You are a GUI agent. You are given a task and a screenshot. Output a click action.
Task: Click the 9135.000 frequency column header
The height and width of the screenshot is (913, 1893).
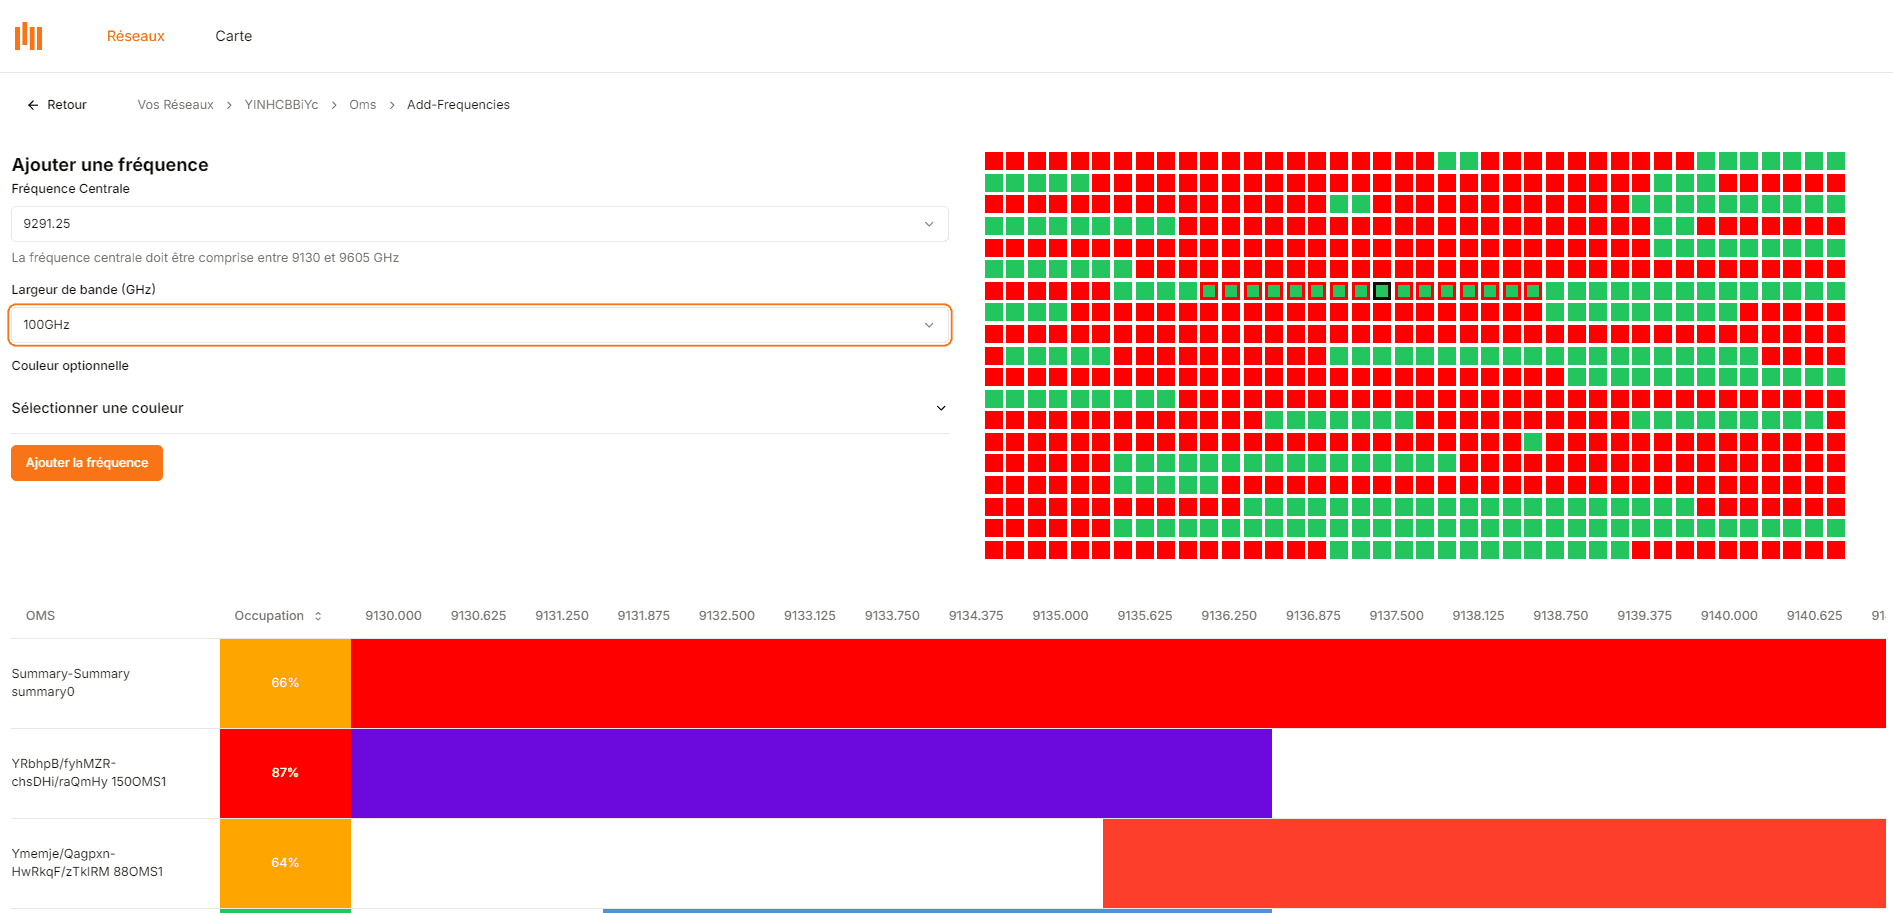click(1060, 616)
